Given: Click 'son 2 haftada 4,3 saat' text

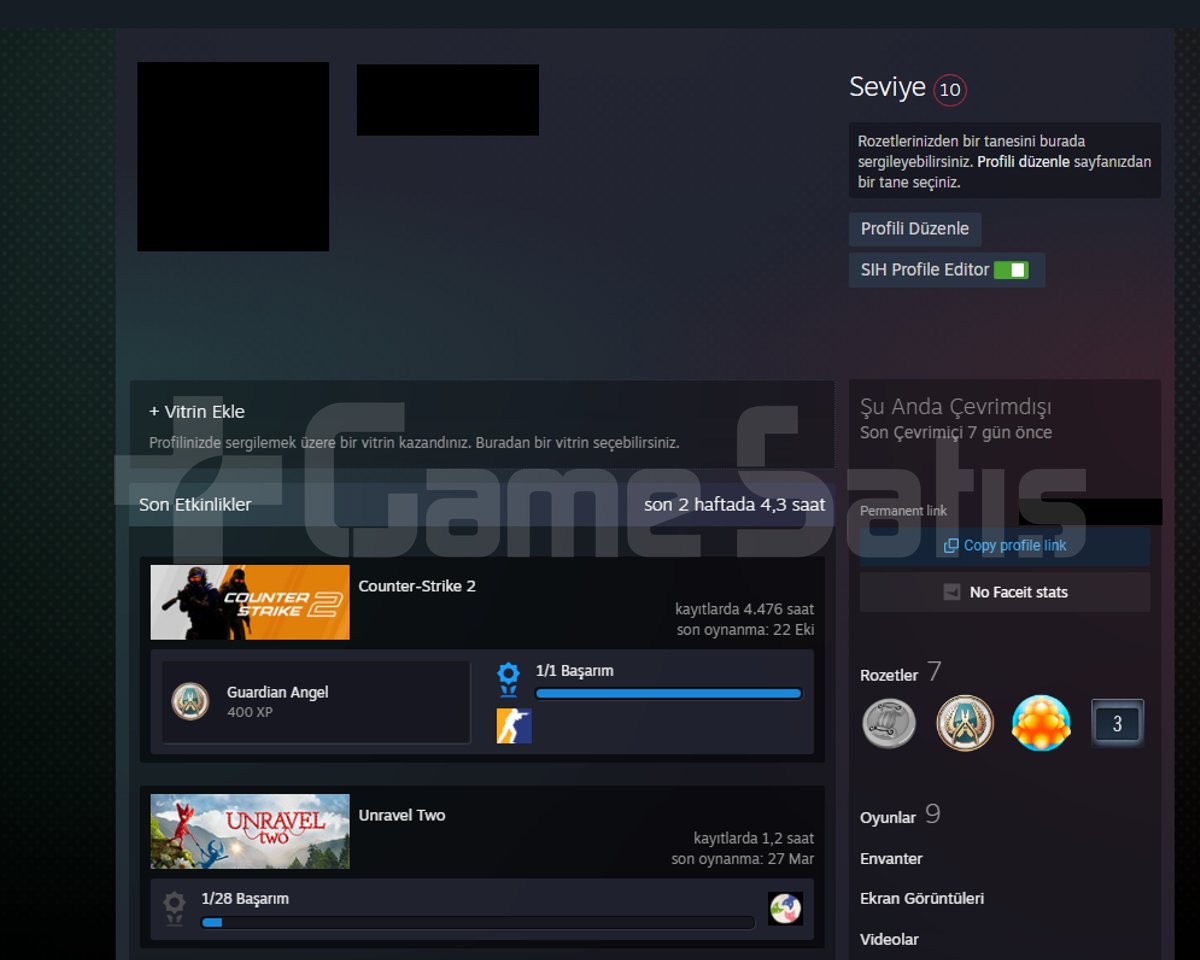Looking at the screenshot, I should coord(735,505).
